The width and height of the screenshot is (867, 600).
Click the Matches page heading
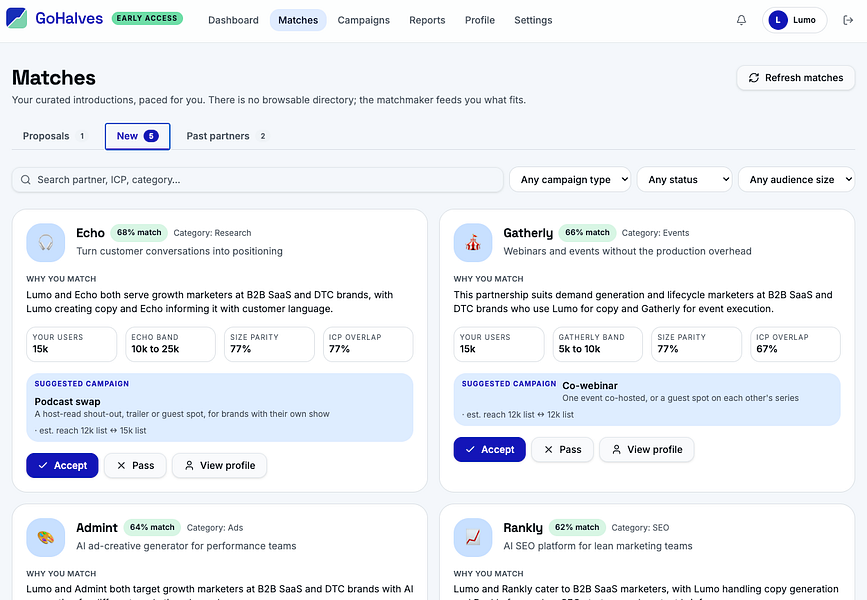tap(54, 78)
